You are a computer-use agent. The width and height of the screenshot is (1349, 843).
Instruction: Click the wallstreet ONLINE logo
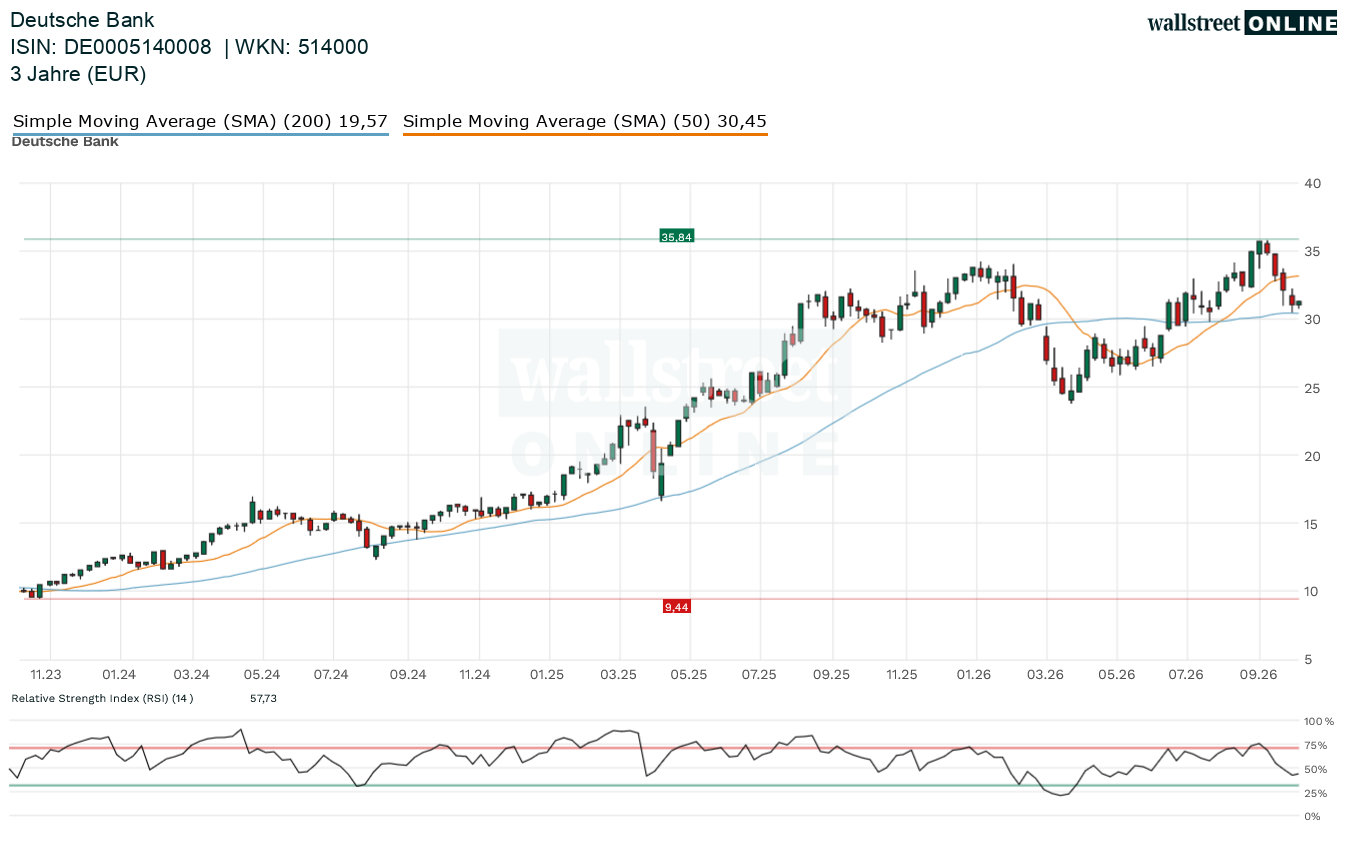pyautogui.click(x=1242, y=23)
